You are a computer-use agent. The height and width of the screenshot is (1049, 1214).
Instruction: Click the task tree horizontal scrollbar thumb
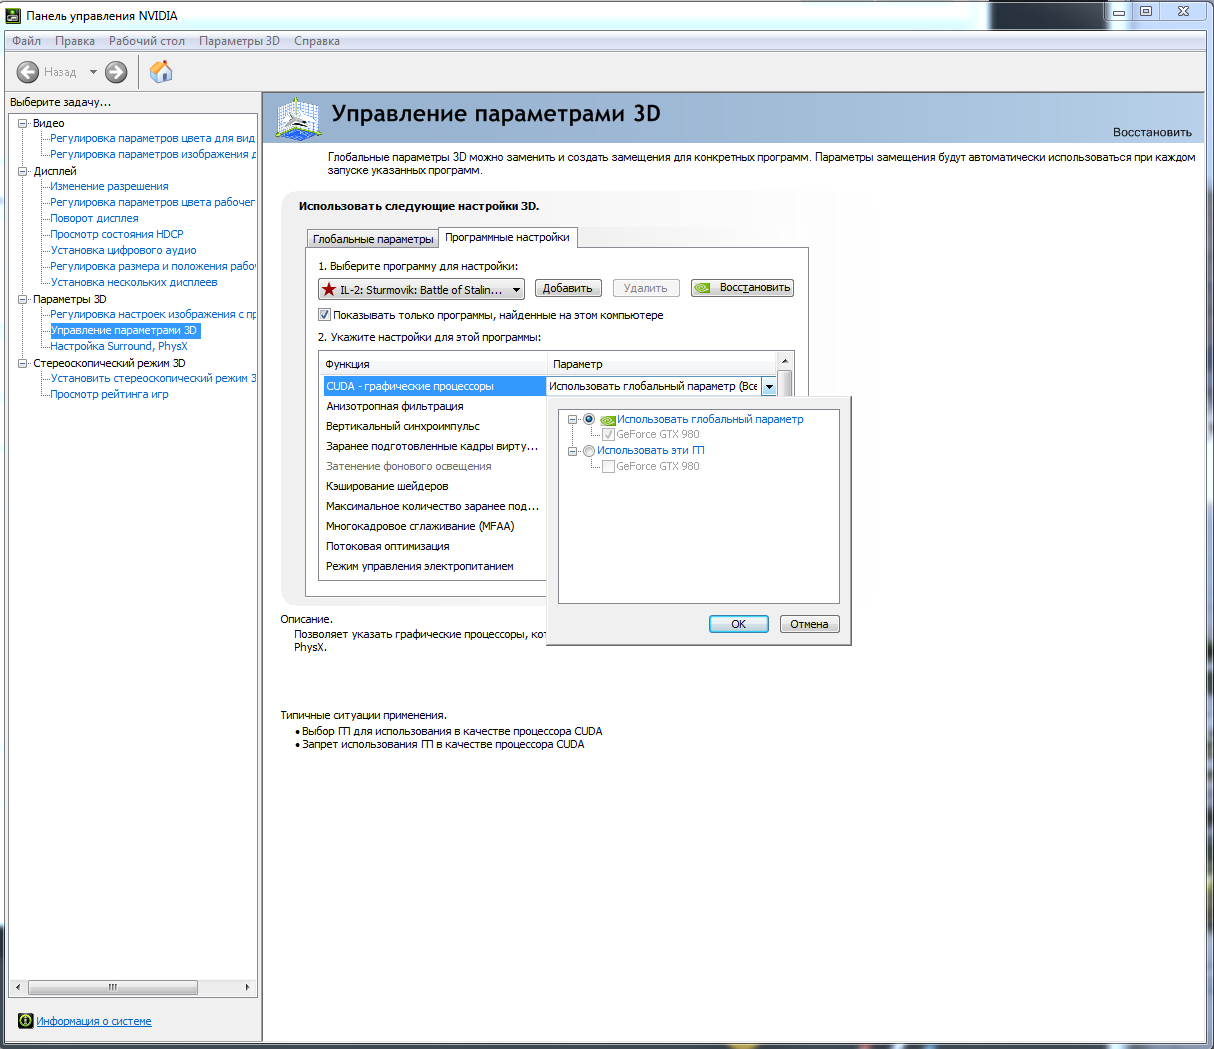coord(112,987)
